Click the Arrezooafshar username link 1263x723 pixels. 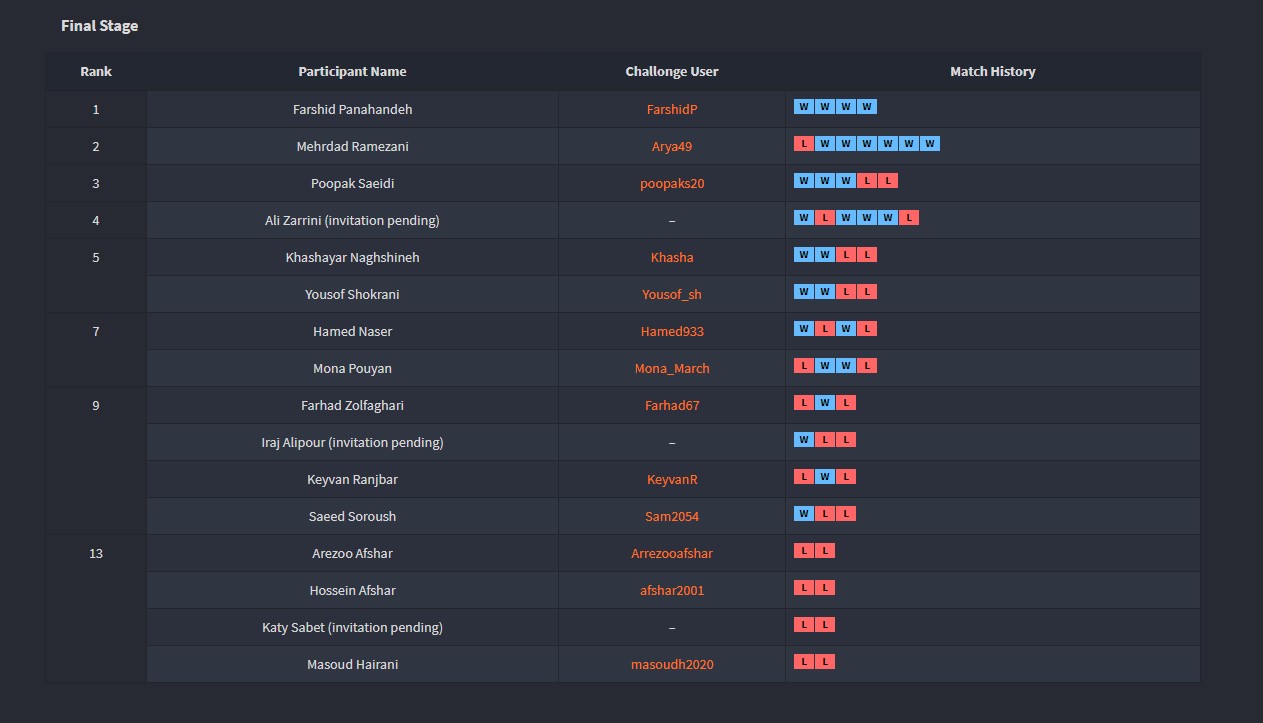pyautogui.click(x=671, y=553)
